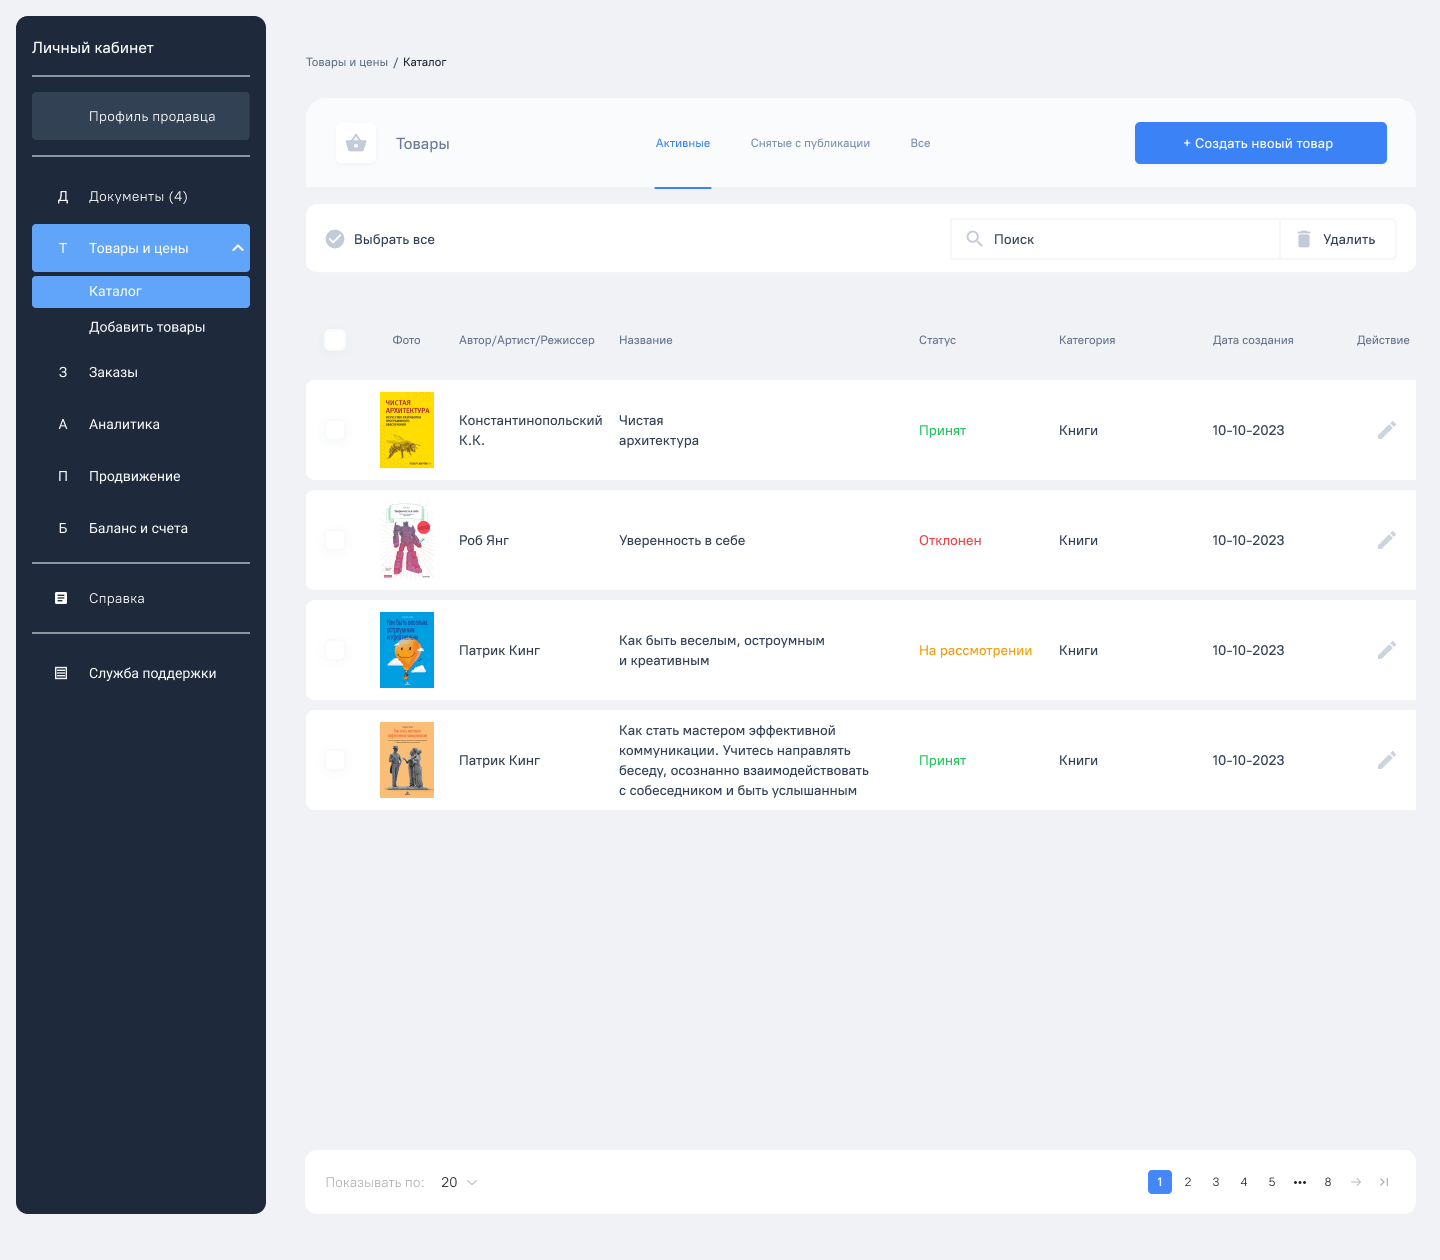Jump to last page with skip icon
The width and height of the screenshot is (1440, 1260).
(x=1384, y=1182)
